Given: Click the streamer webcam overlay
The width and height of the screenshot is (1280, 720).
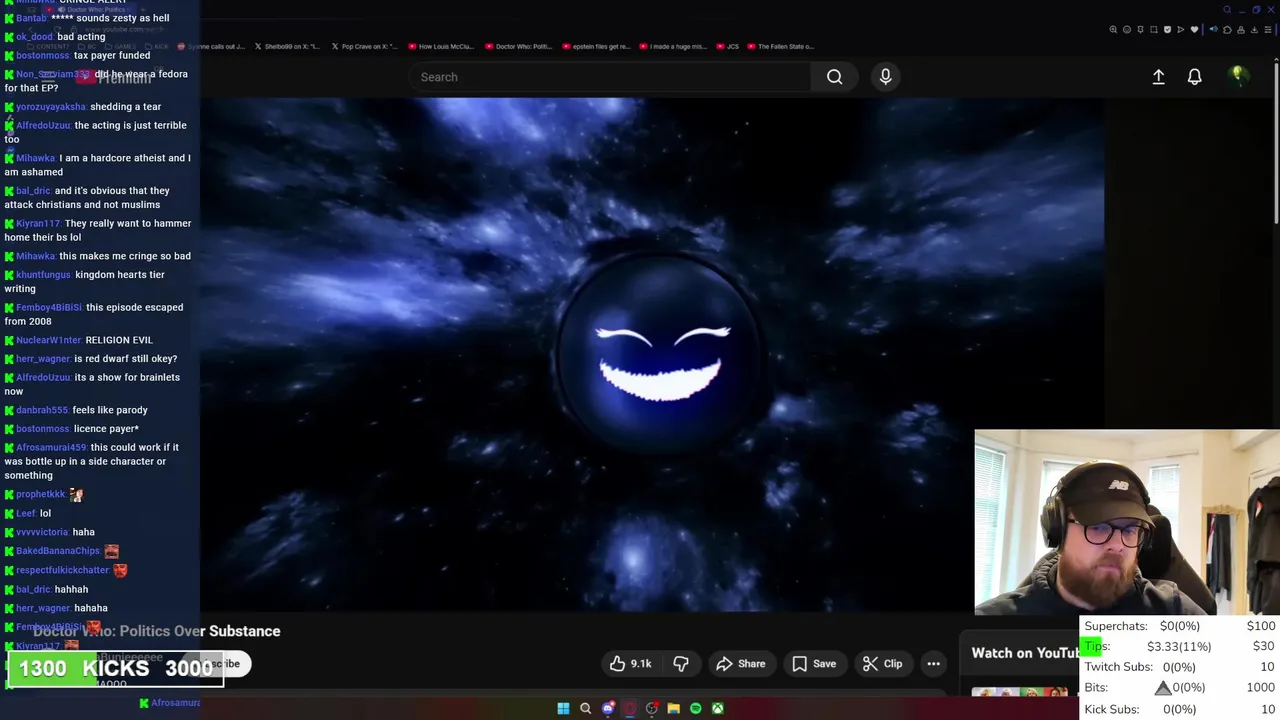Looking at the screenshot, I should [x=1127, y=522].
